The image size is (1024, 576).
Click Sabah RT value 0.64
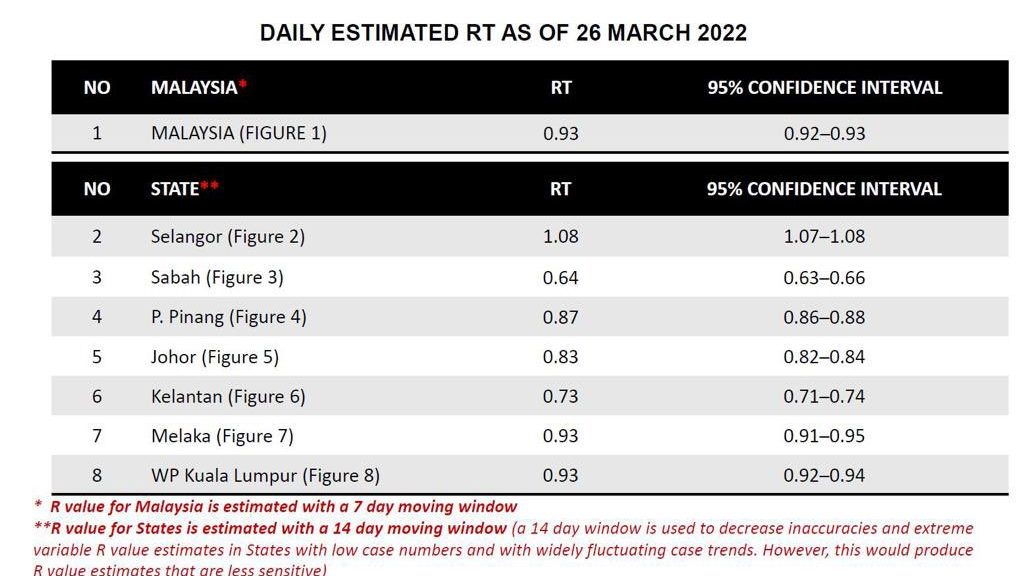click(560, 278)
